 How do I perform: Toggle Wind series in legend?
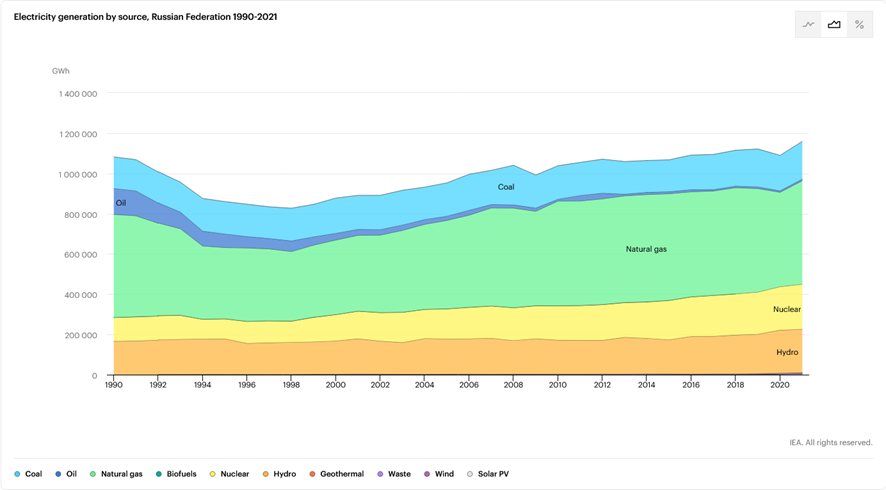[x=439, y=474]
